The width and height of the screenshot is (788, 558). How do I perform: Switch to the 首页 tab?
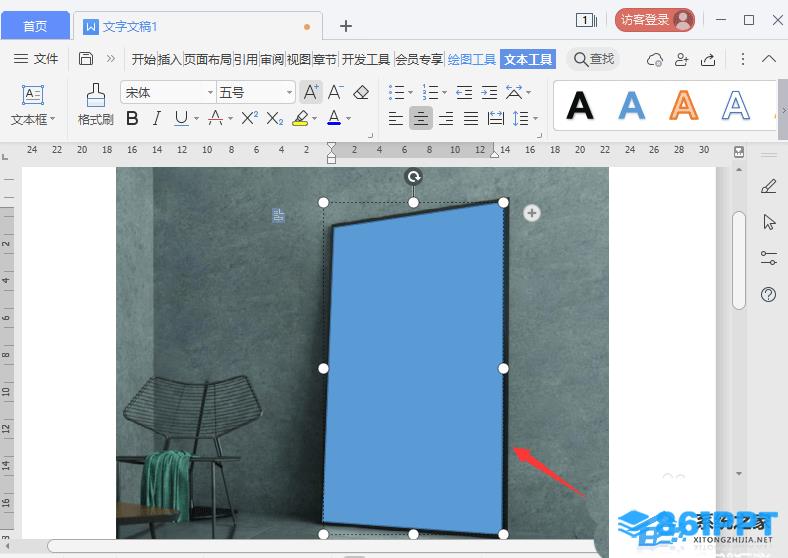click(35, 26)
